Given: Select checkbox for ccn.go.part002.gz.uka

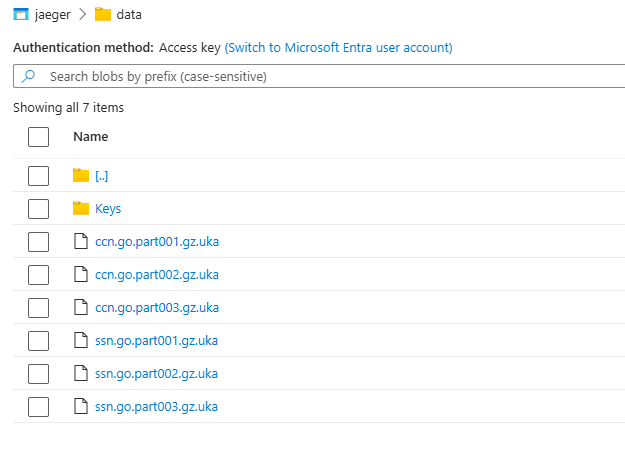Looking at the screenshot, I should (39, 275).
